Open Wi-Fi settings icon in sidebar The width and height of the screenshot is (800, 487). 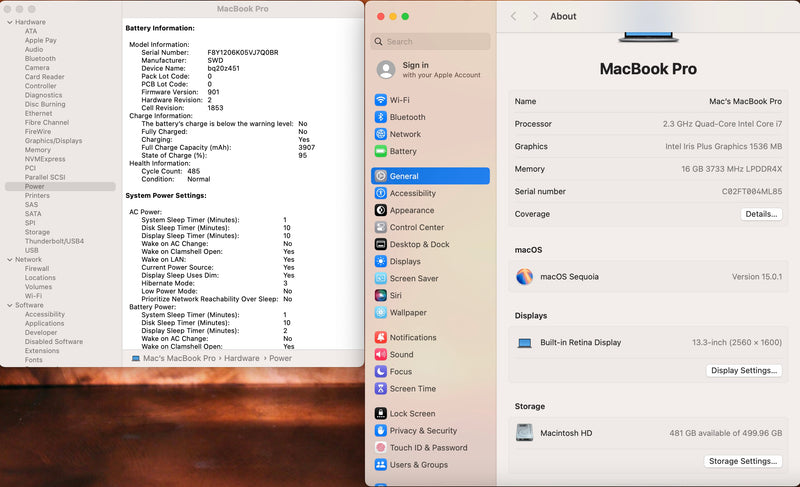point(381,100)
